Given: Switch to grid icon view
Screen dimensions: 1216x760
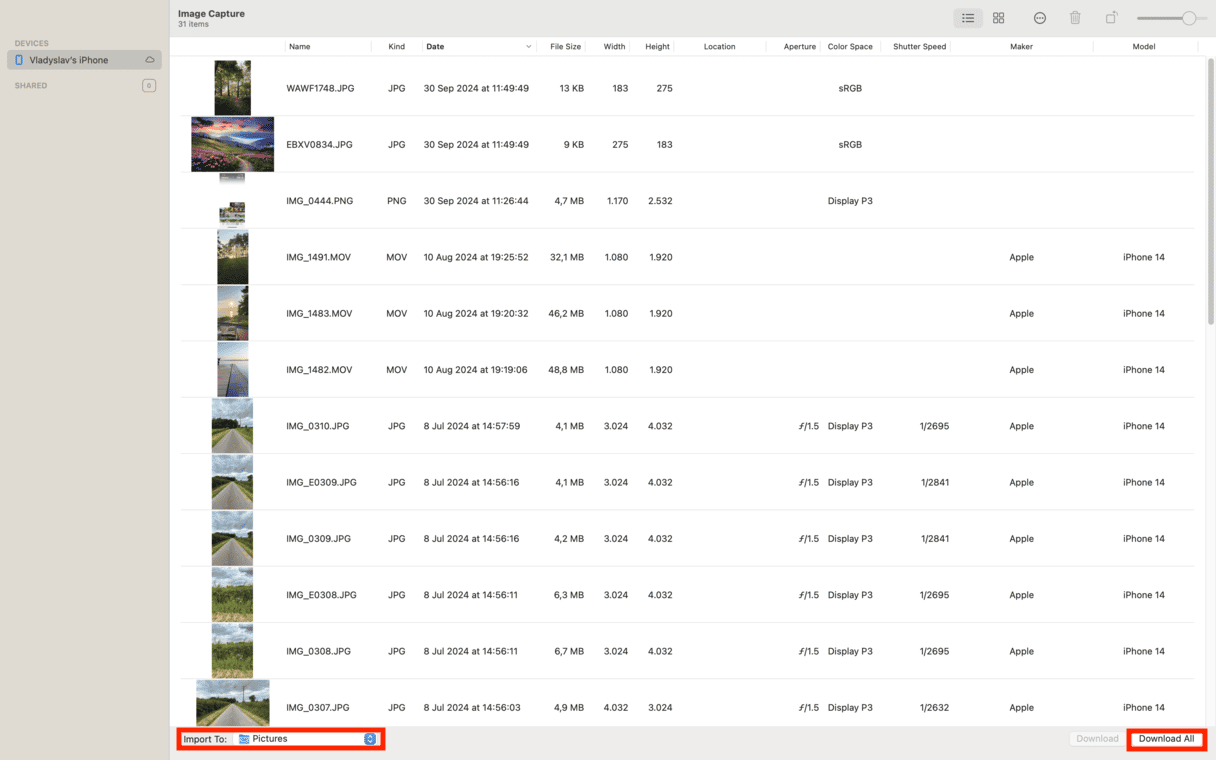Looking at the screenshot, I should [998, 18].
